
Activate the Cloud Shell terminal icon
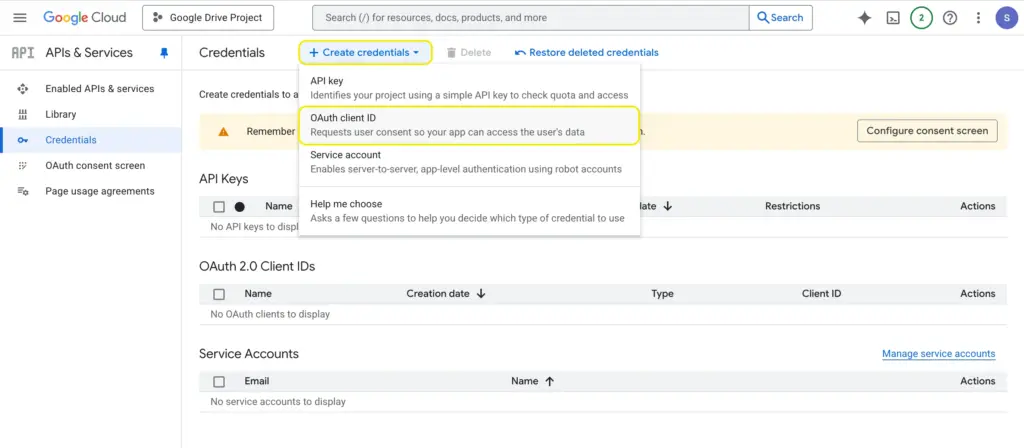click(x=893, y=18)
